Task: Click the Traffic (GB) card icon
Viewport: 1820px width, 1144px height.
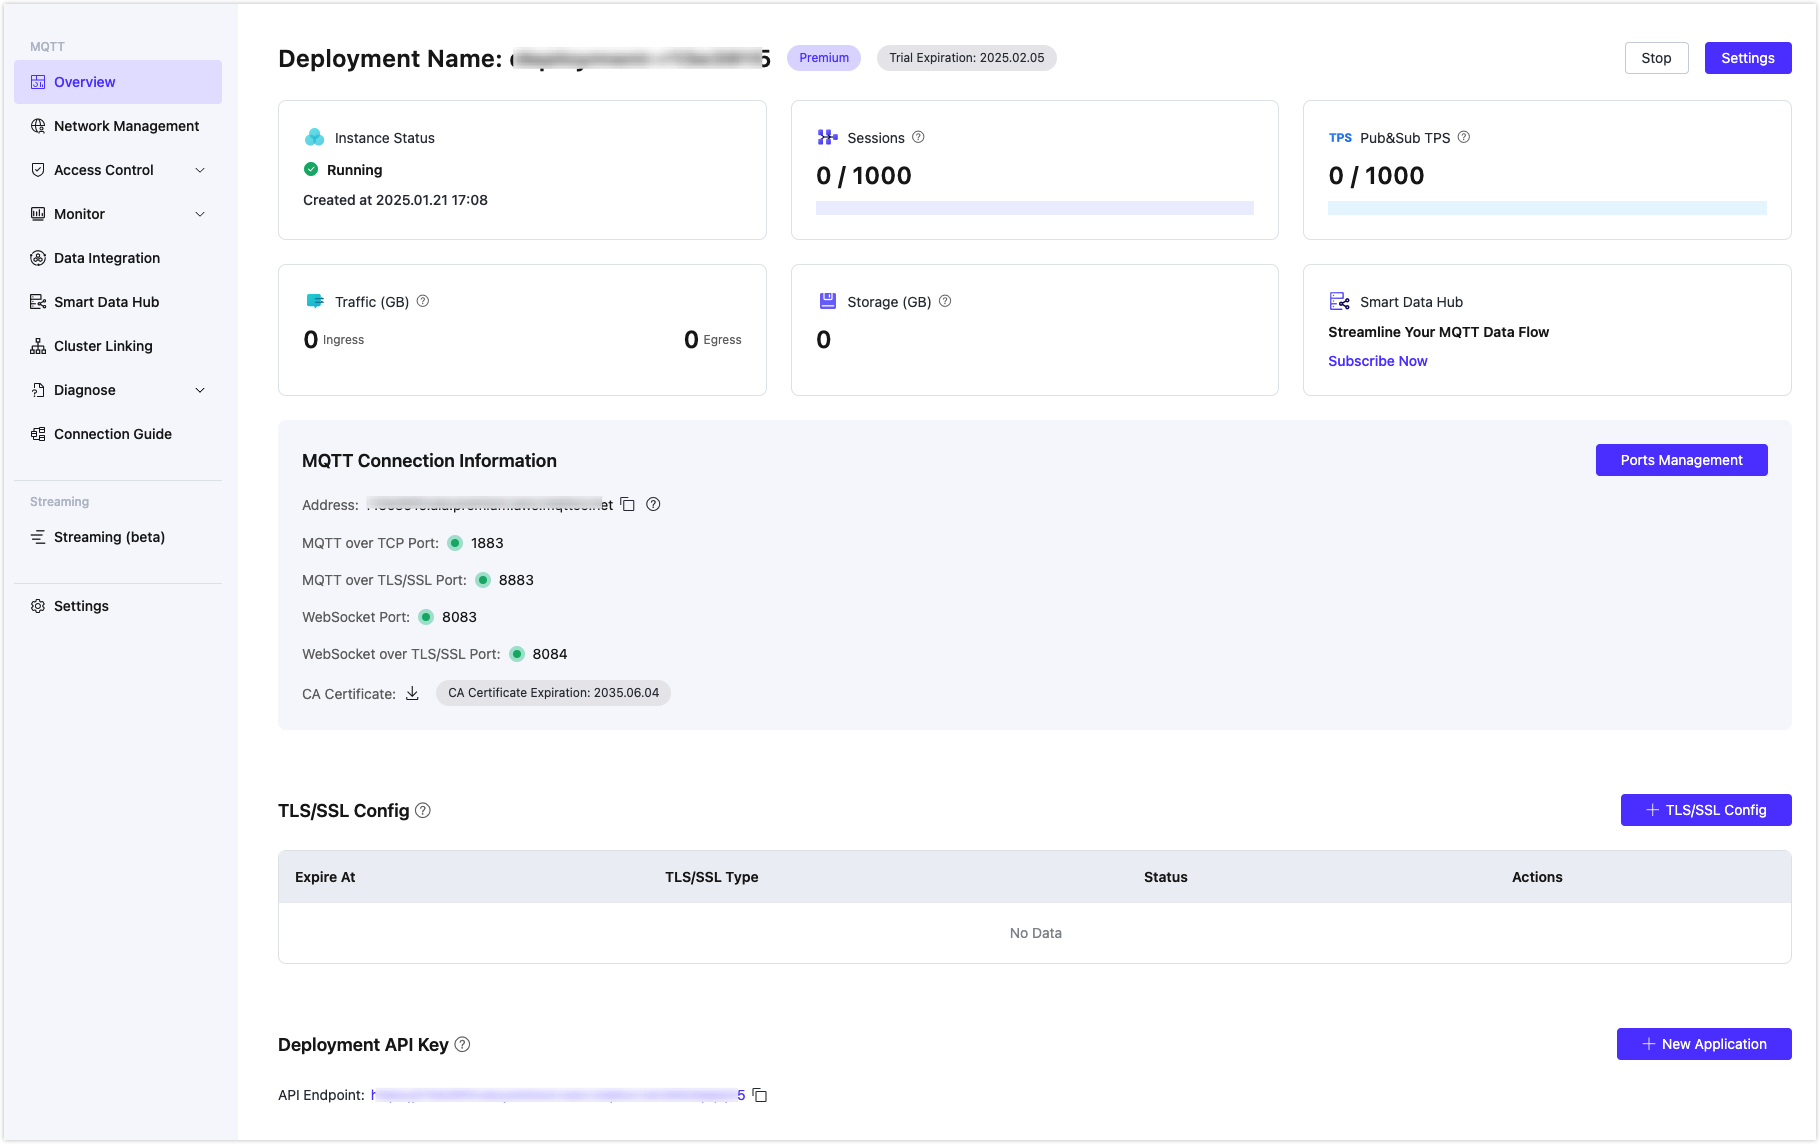Action: 315,301
